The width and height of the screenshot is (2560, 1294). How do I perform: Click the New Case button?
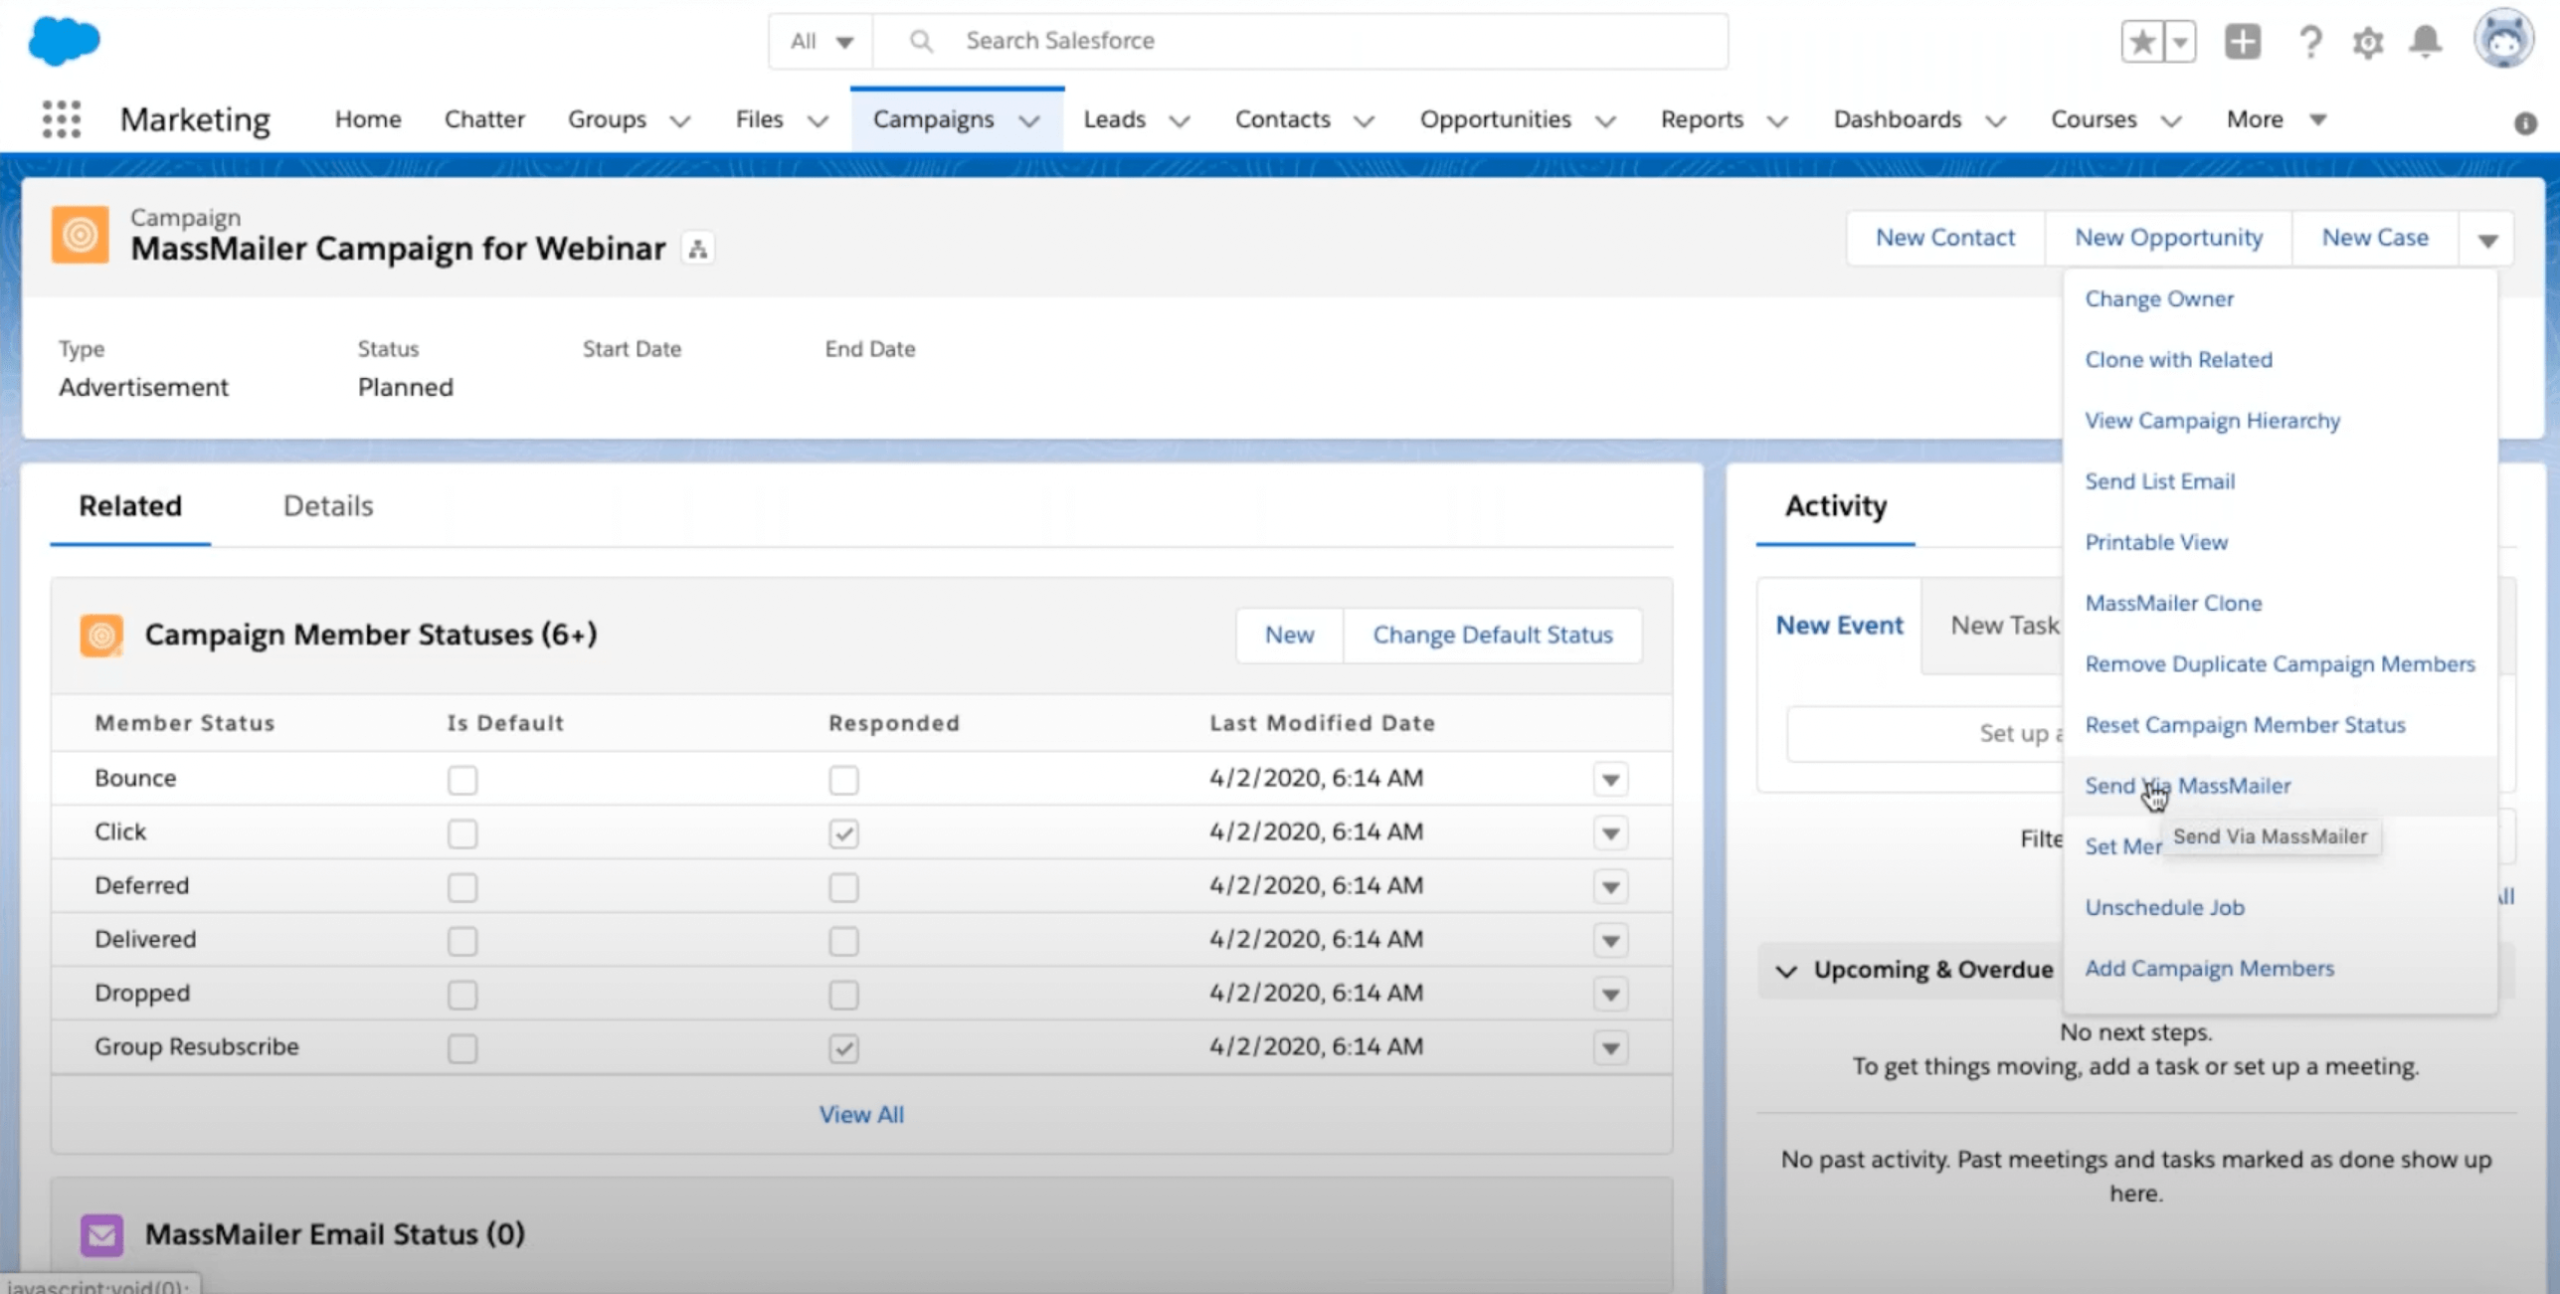(2375, 238)
